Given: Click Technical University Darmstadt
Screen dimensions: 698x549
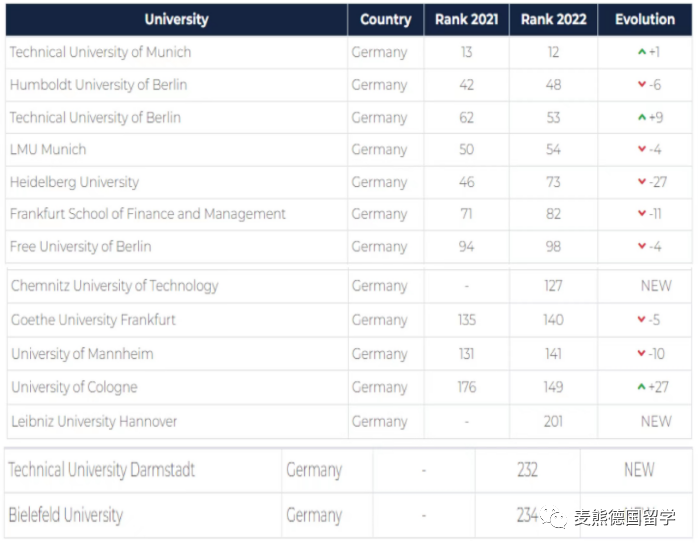Looking at the screenshot, I should pos(101,470).
